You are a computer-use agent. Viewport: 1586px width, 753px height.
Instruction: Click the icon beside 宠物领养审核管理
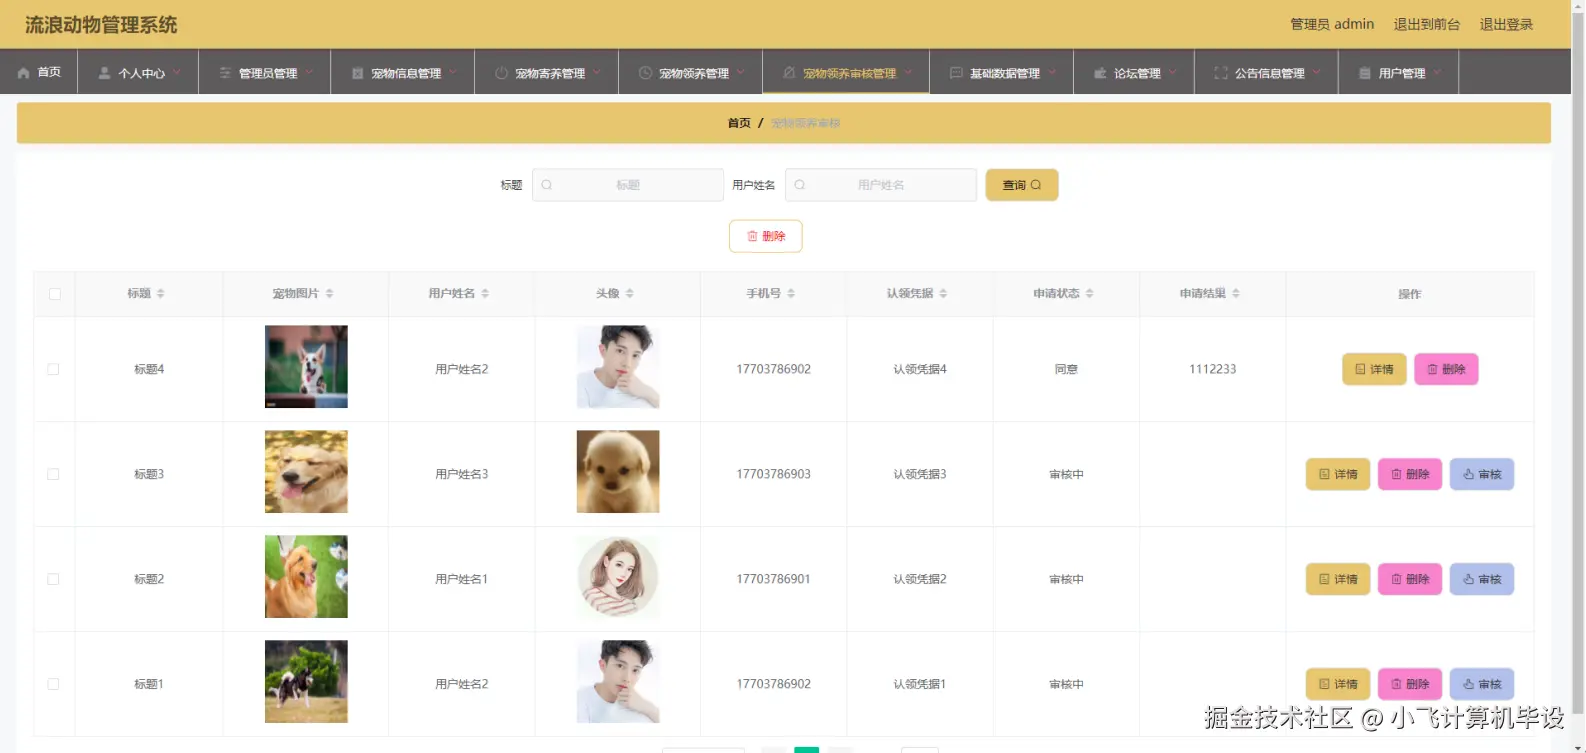click(789, 73)
